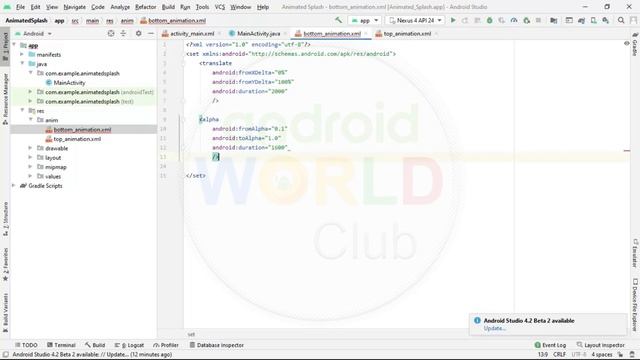The image size is (640, 360).
Task: Click the Profile app gauge icon
Action: pyautogui.click(x=514, y=20)
